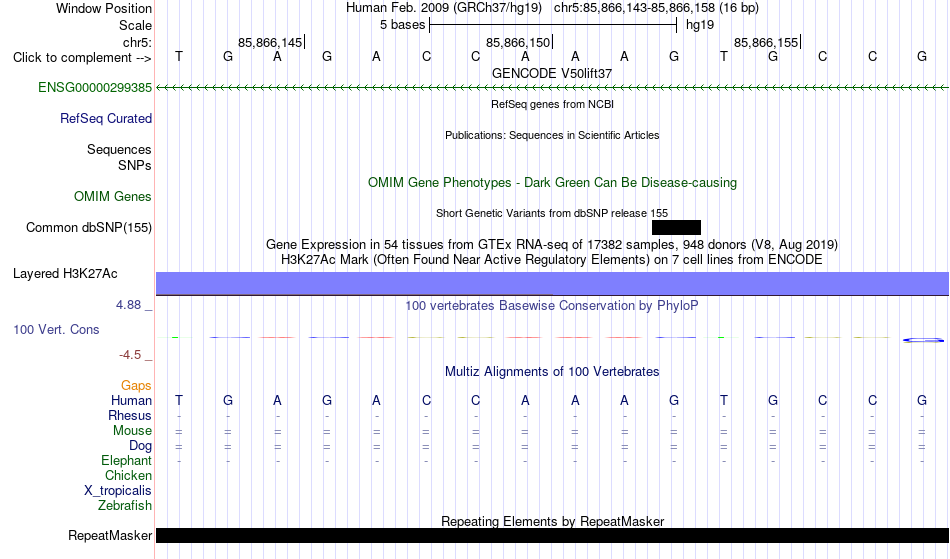The height and width of the screenshot is (559, 950).
Task: Select the Rhesus alignment row label
Action: tap(130, 415)
